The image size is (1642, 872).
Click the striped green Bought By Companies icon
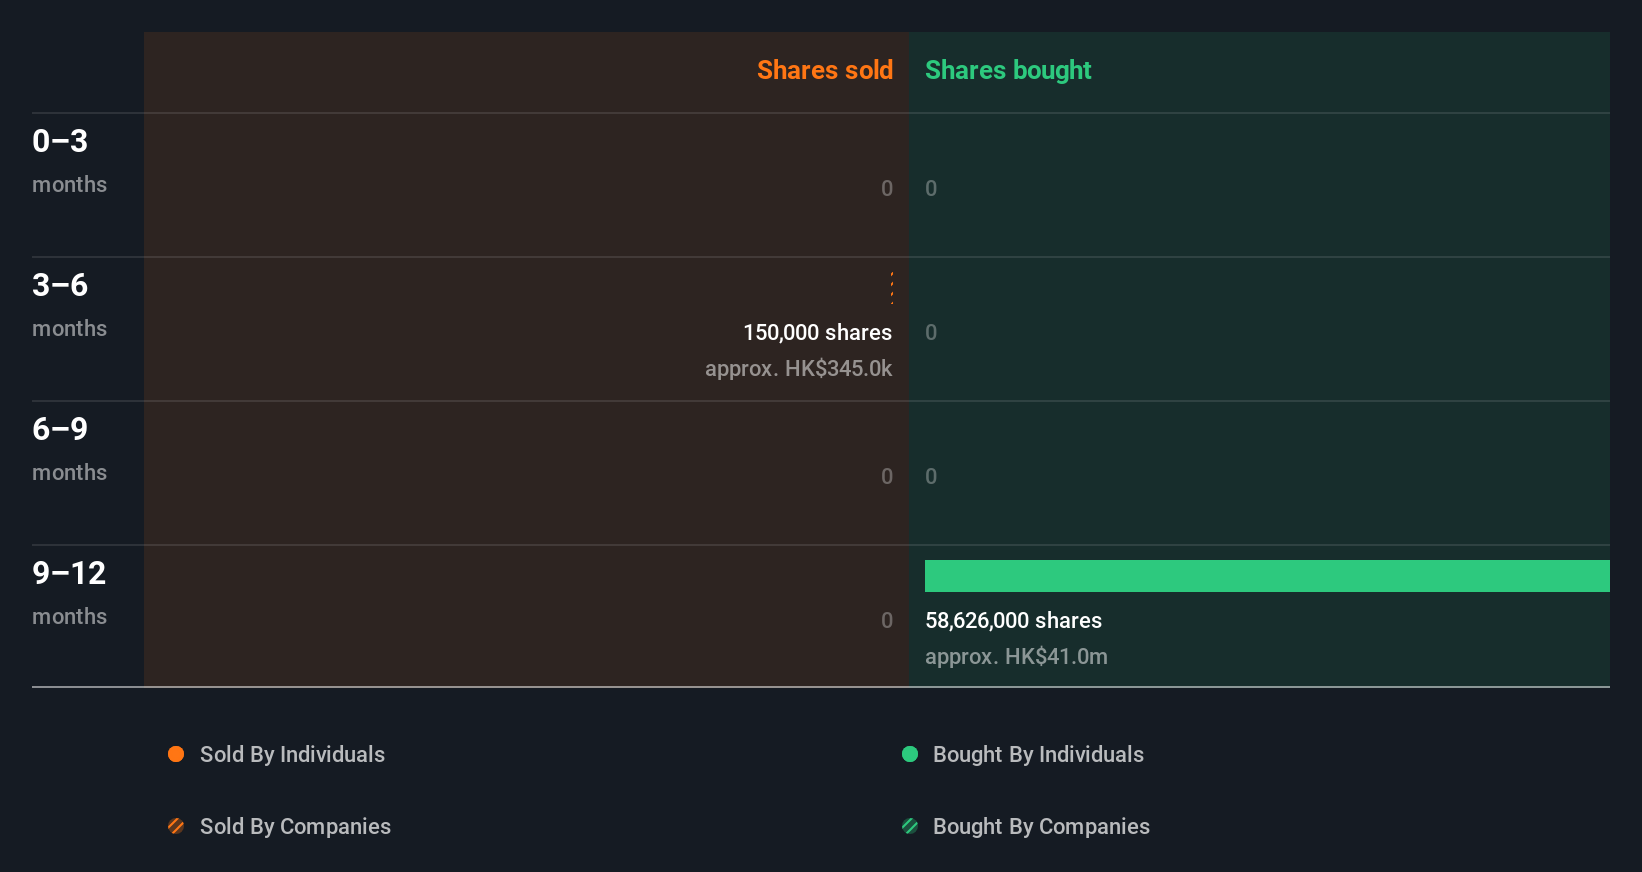click(x=910, y=826)
